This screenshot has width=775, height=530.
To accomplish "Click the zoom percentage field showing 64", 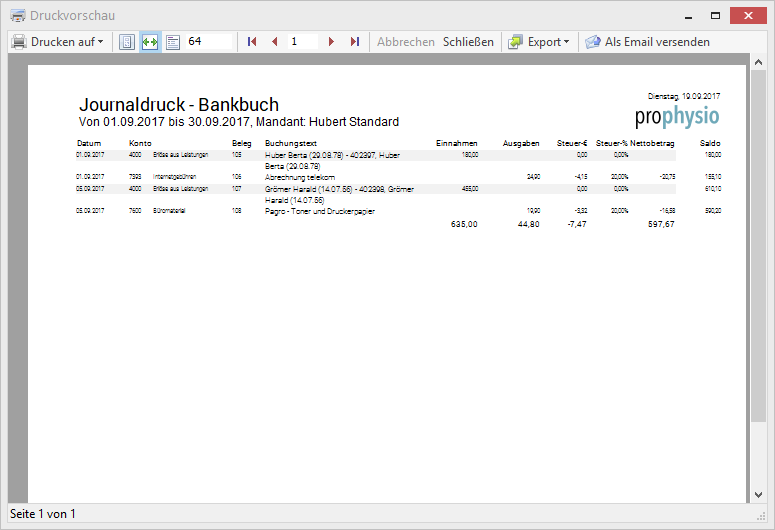I will pos(208,42).
